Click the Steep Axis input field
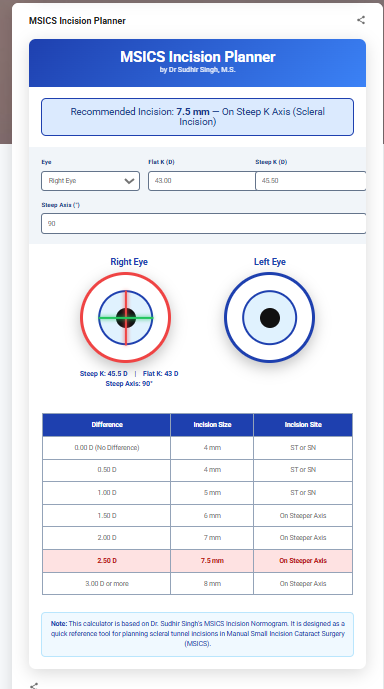The height and width of the screenshot is (689, 384). [x=204, y=223]
